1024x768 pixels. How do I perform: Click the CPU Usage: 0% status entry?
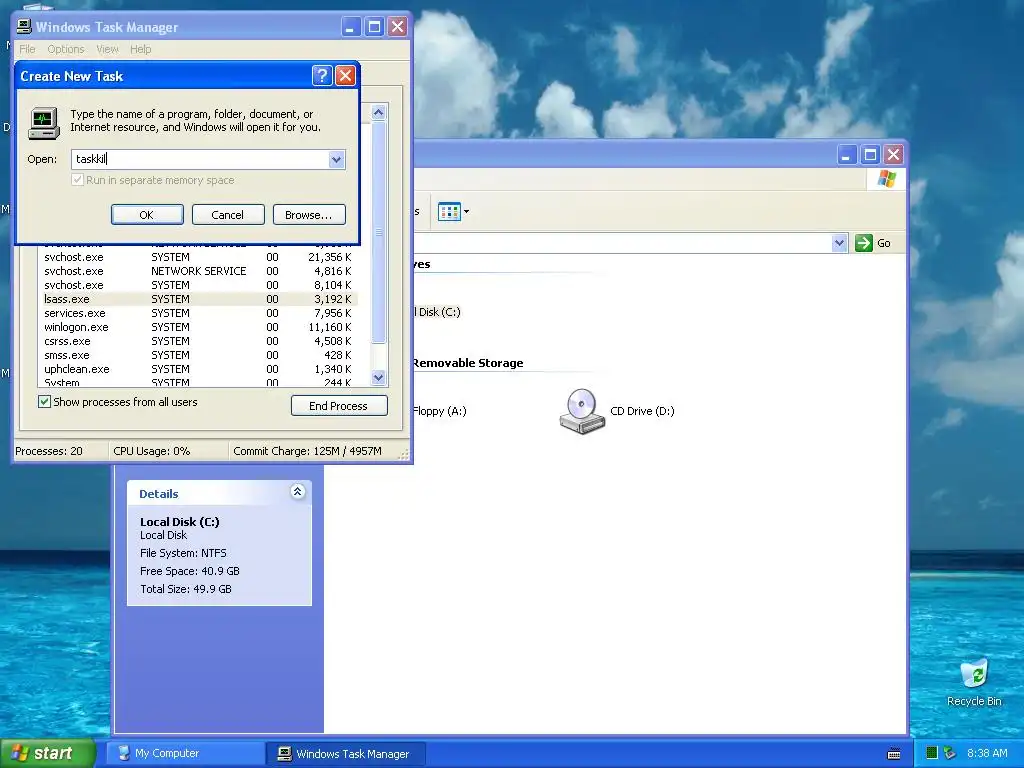(x=152, y=451)
